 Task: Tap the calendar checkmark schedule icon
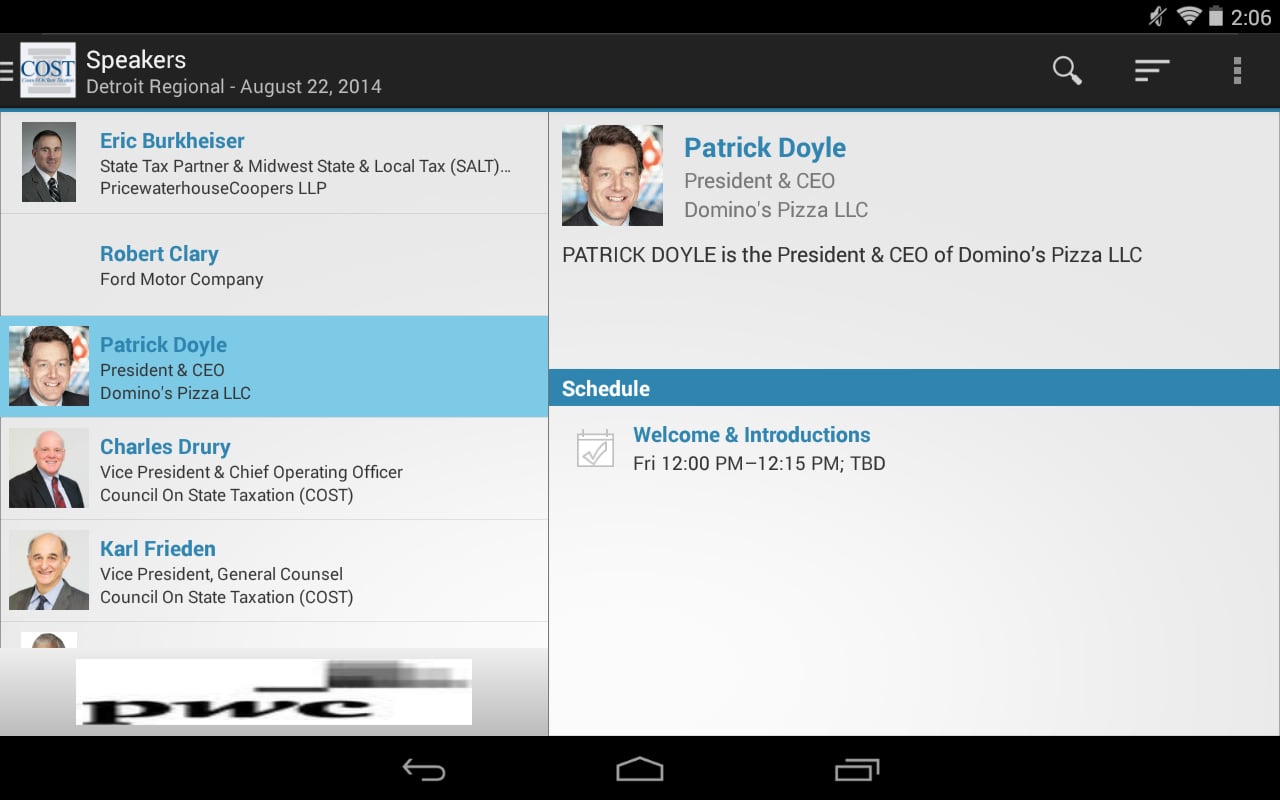pyautogui.click(x=595, y=449)
